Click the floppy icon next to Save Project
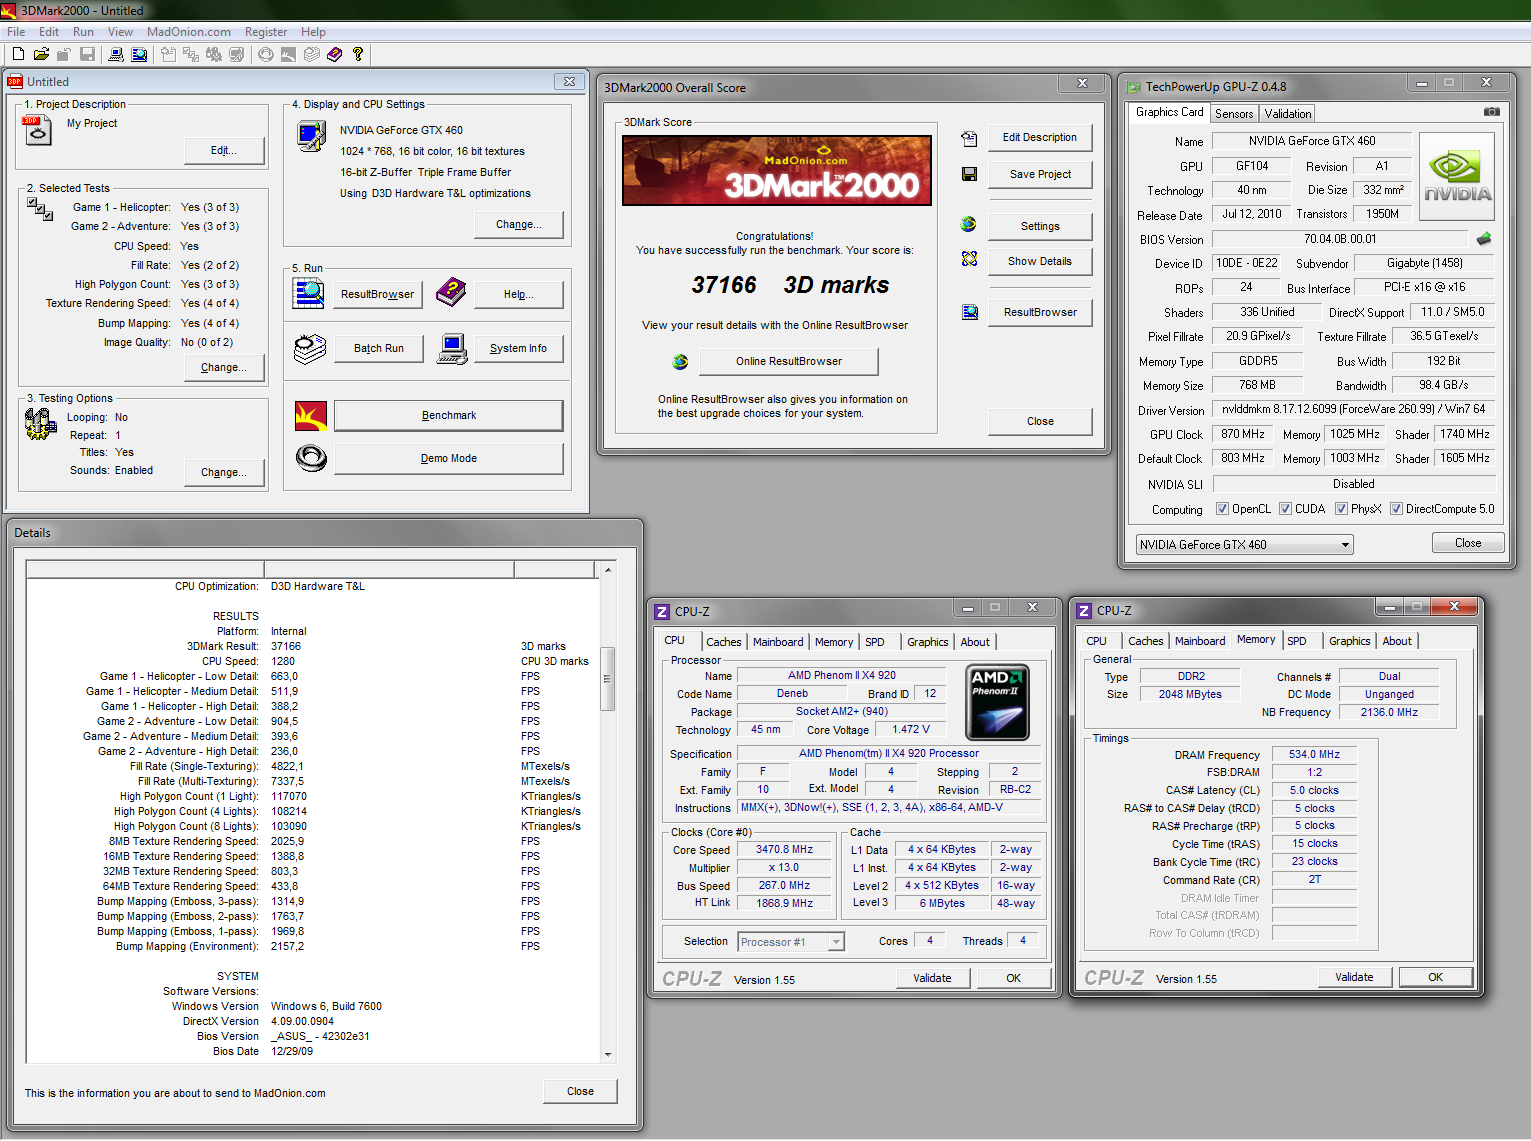 click(969, 174)
